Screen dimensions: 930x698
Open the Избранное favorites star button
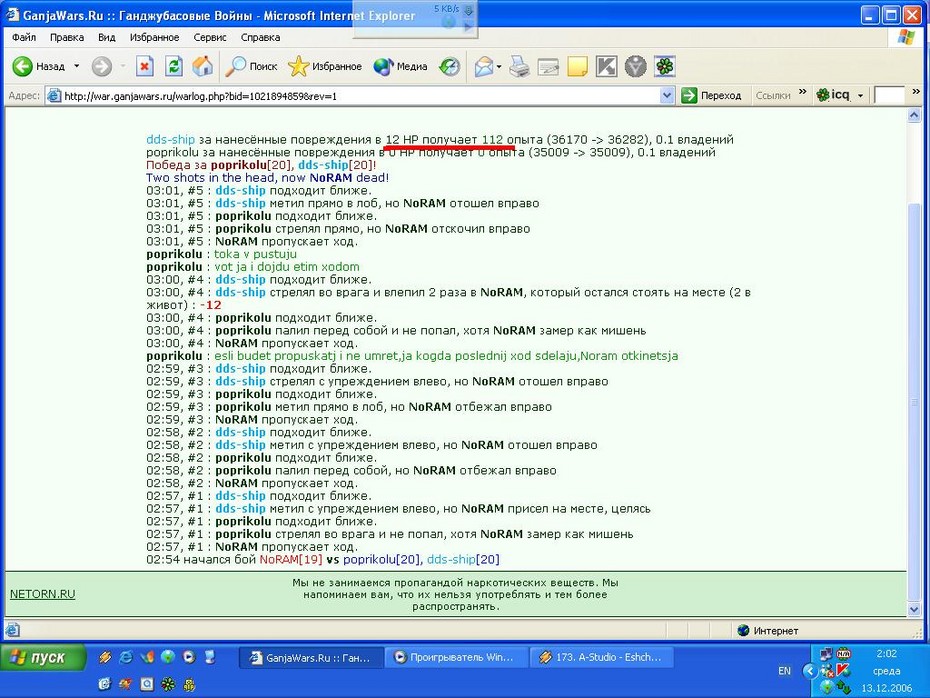[x=325, y=66]
